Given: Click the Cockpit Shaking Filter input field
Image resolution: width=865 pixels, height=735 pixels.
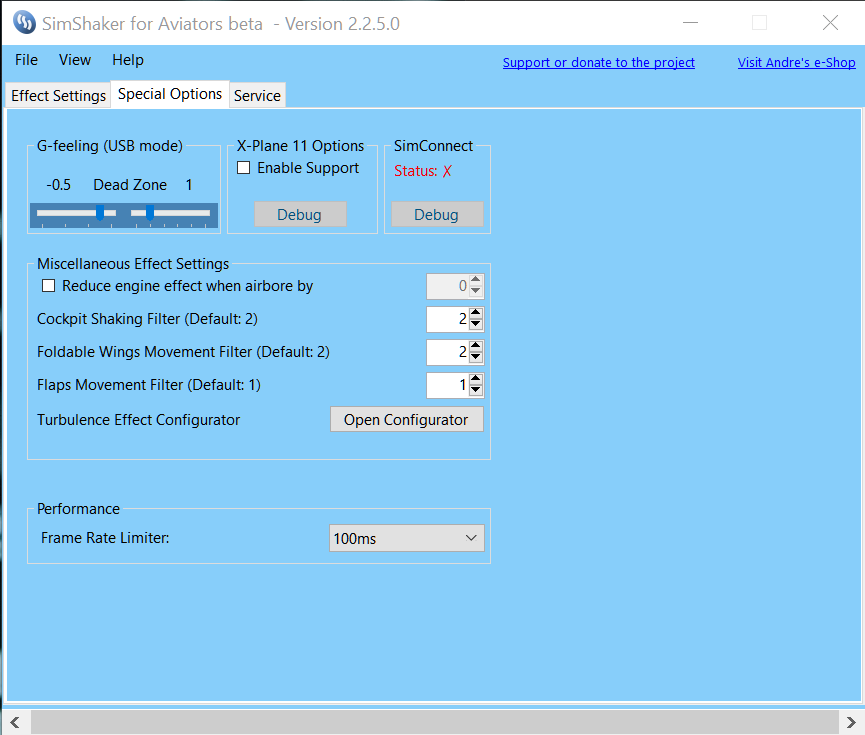Looking at the screenshot, I should pos(448,319).
